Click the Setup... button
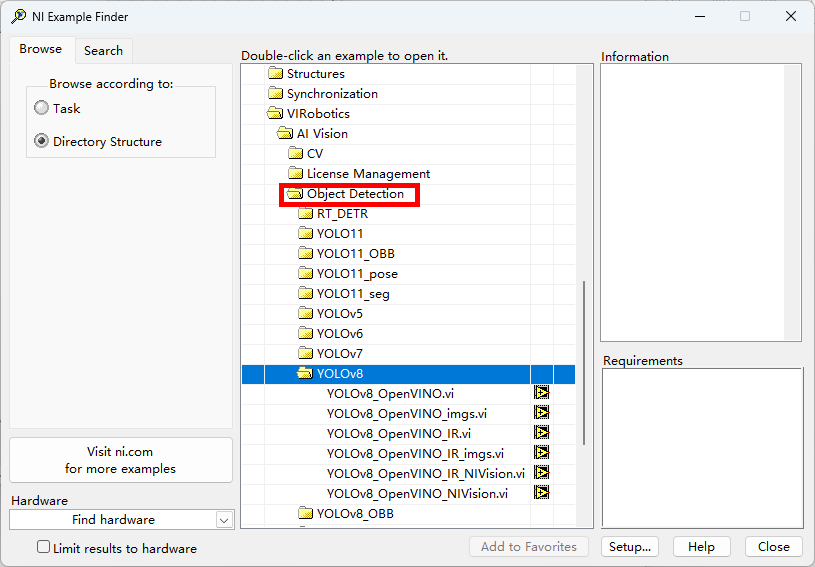The image size is (815, 567). [x=631, y=547]
